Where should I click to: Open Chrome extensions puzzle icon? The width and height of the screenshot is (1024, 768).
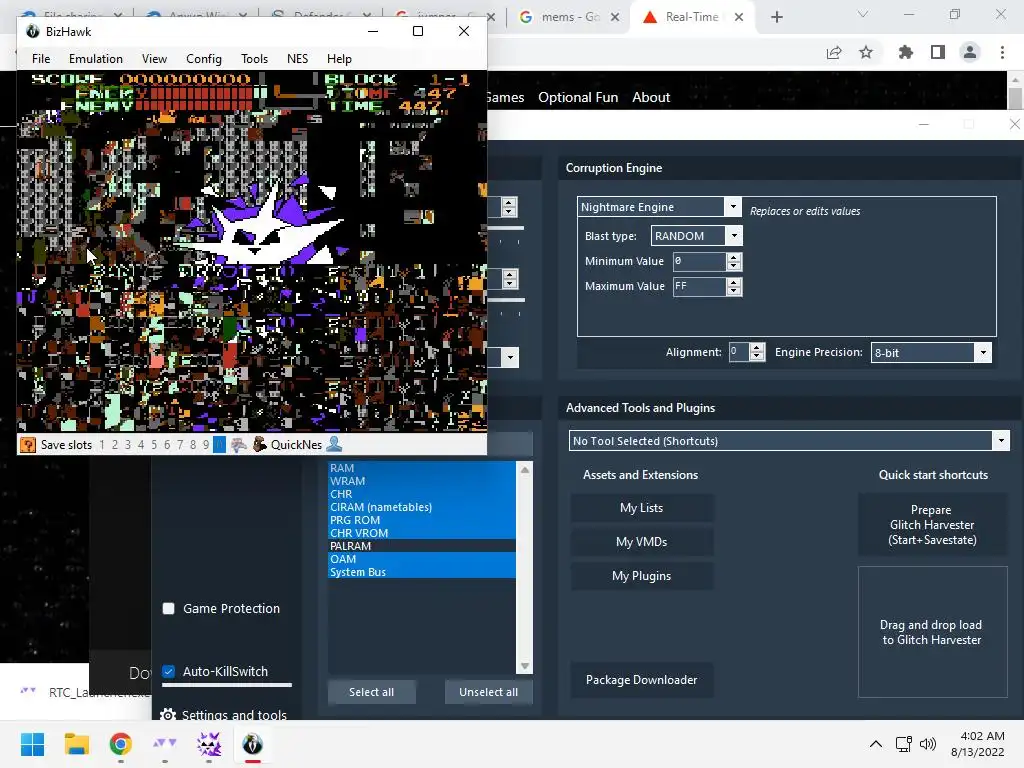click(906, 52)
